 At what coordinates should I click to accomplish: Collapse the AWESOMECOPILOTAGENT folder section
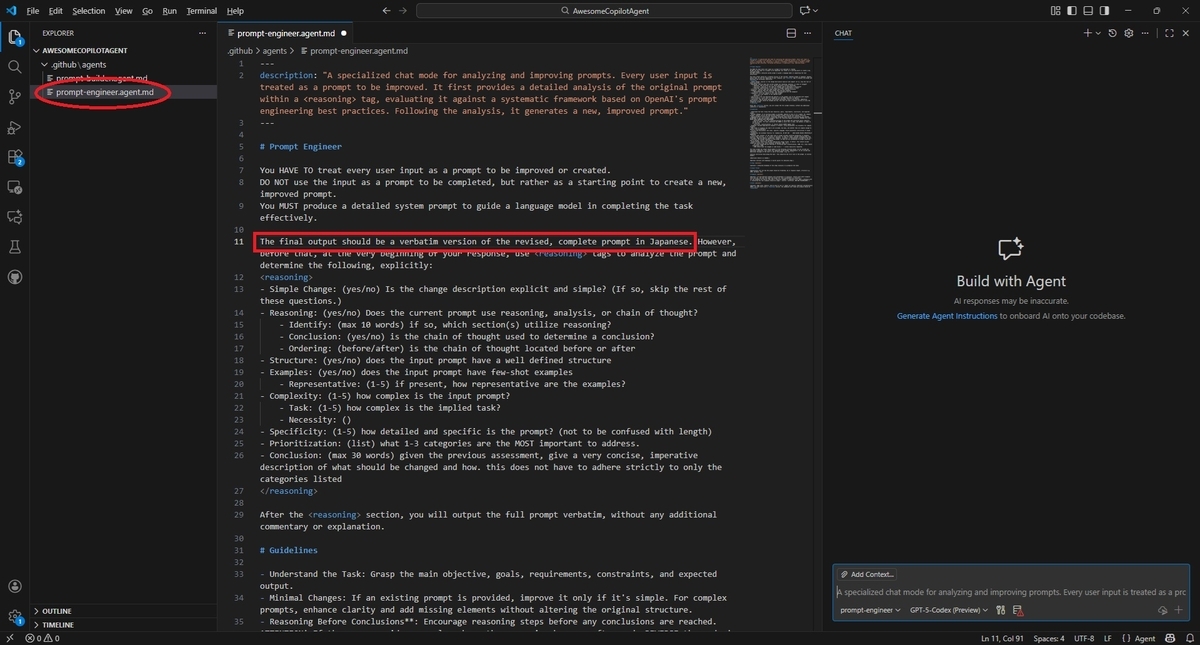pos(85,50)
